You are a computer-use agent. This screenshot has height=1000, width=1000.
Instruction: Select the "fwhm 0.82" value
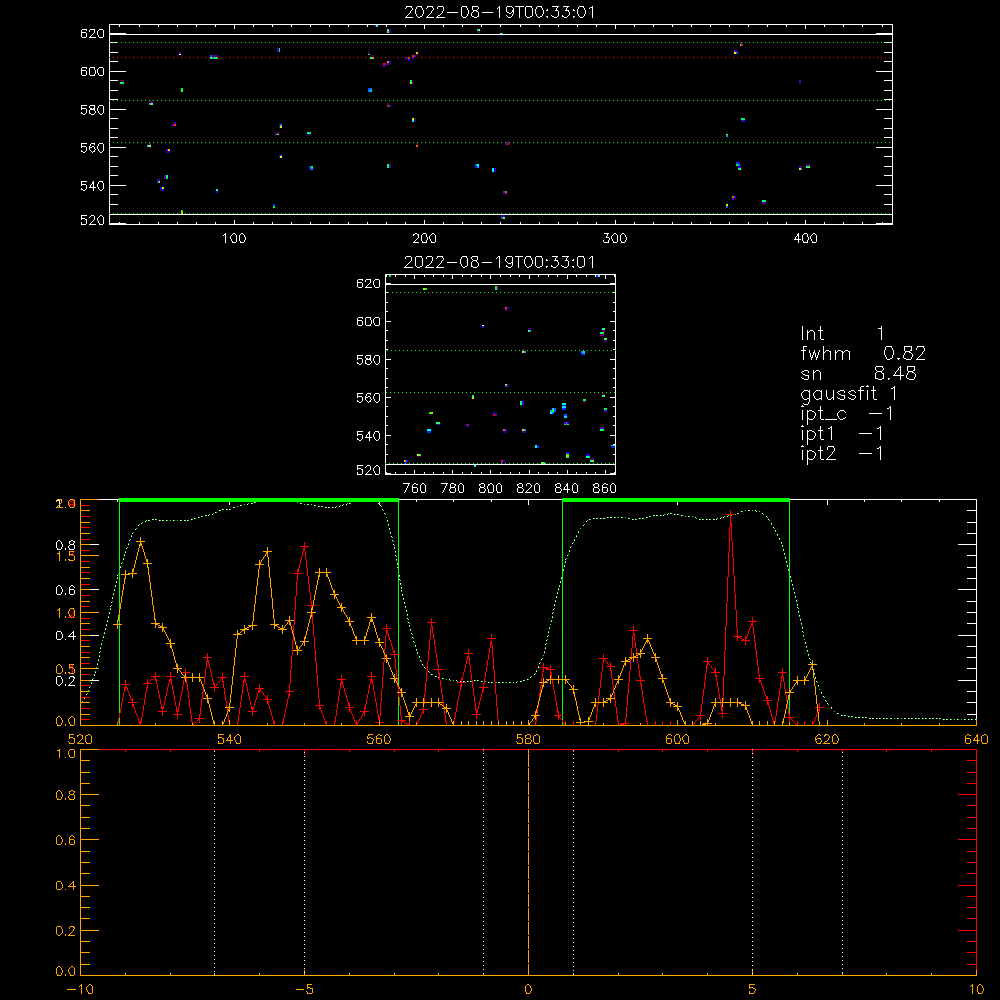coord(863,353)
